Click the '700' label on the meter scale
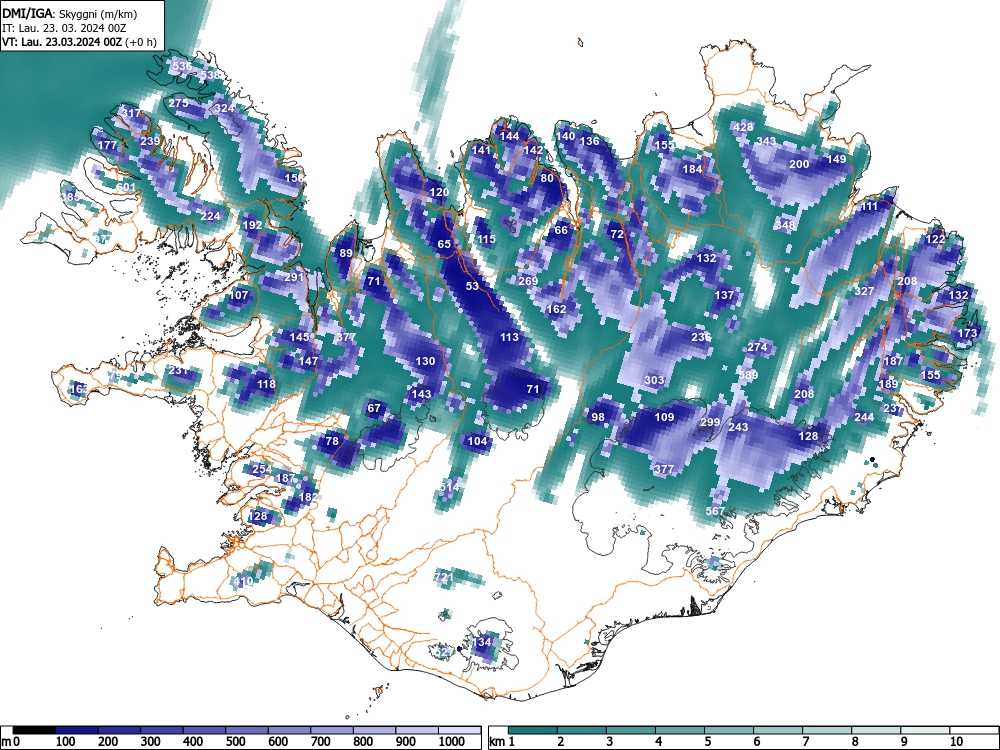1000x750 pixels. 320,742
